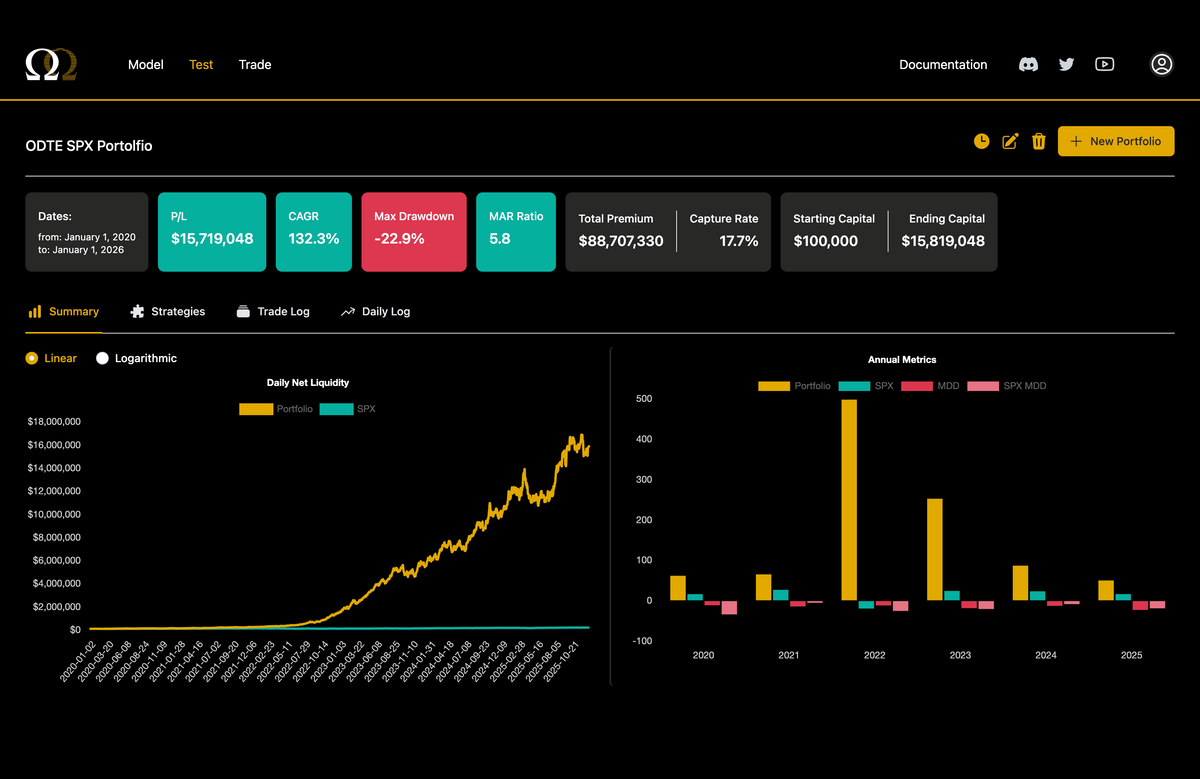1200x779 pixels.
Task: Open the user account profile icon
Action: click(x=1161, y=65)
